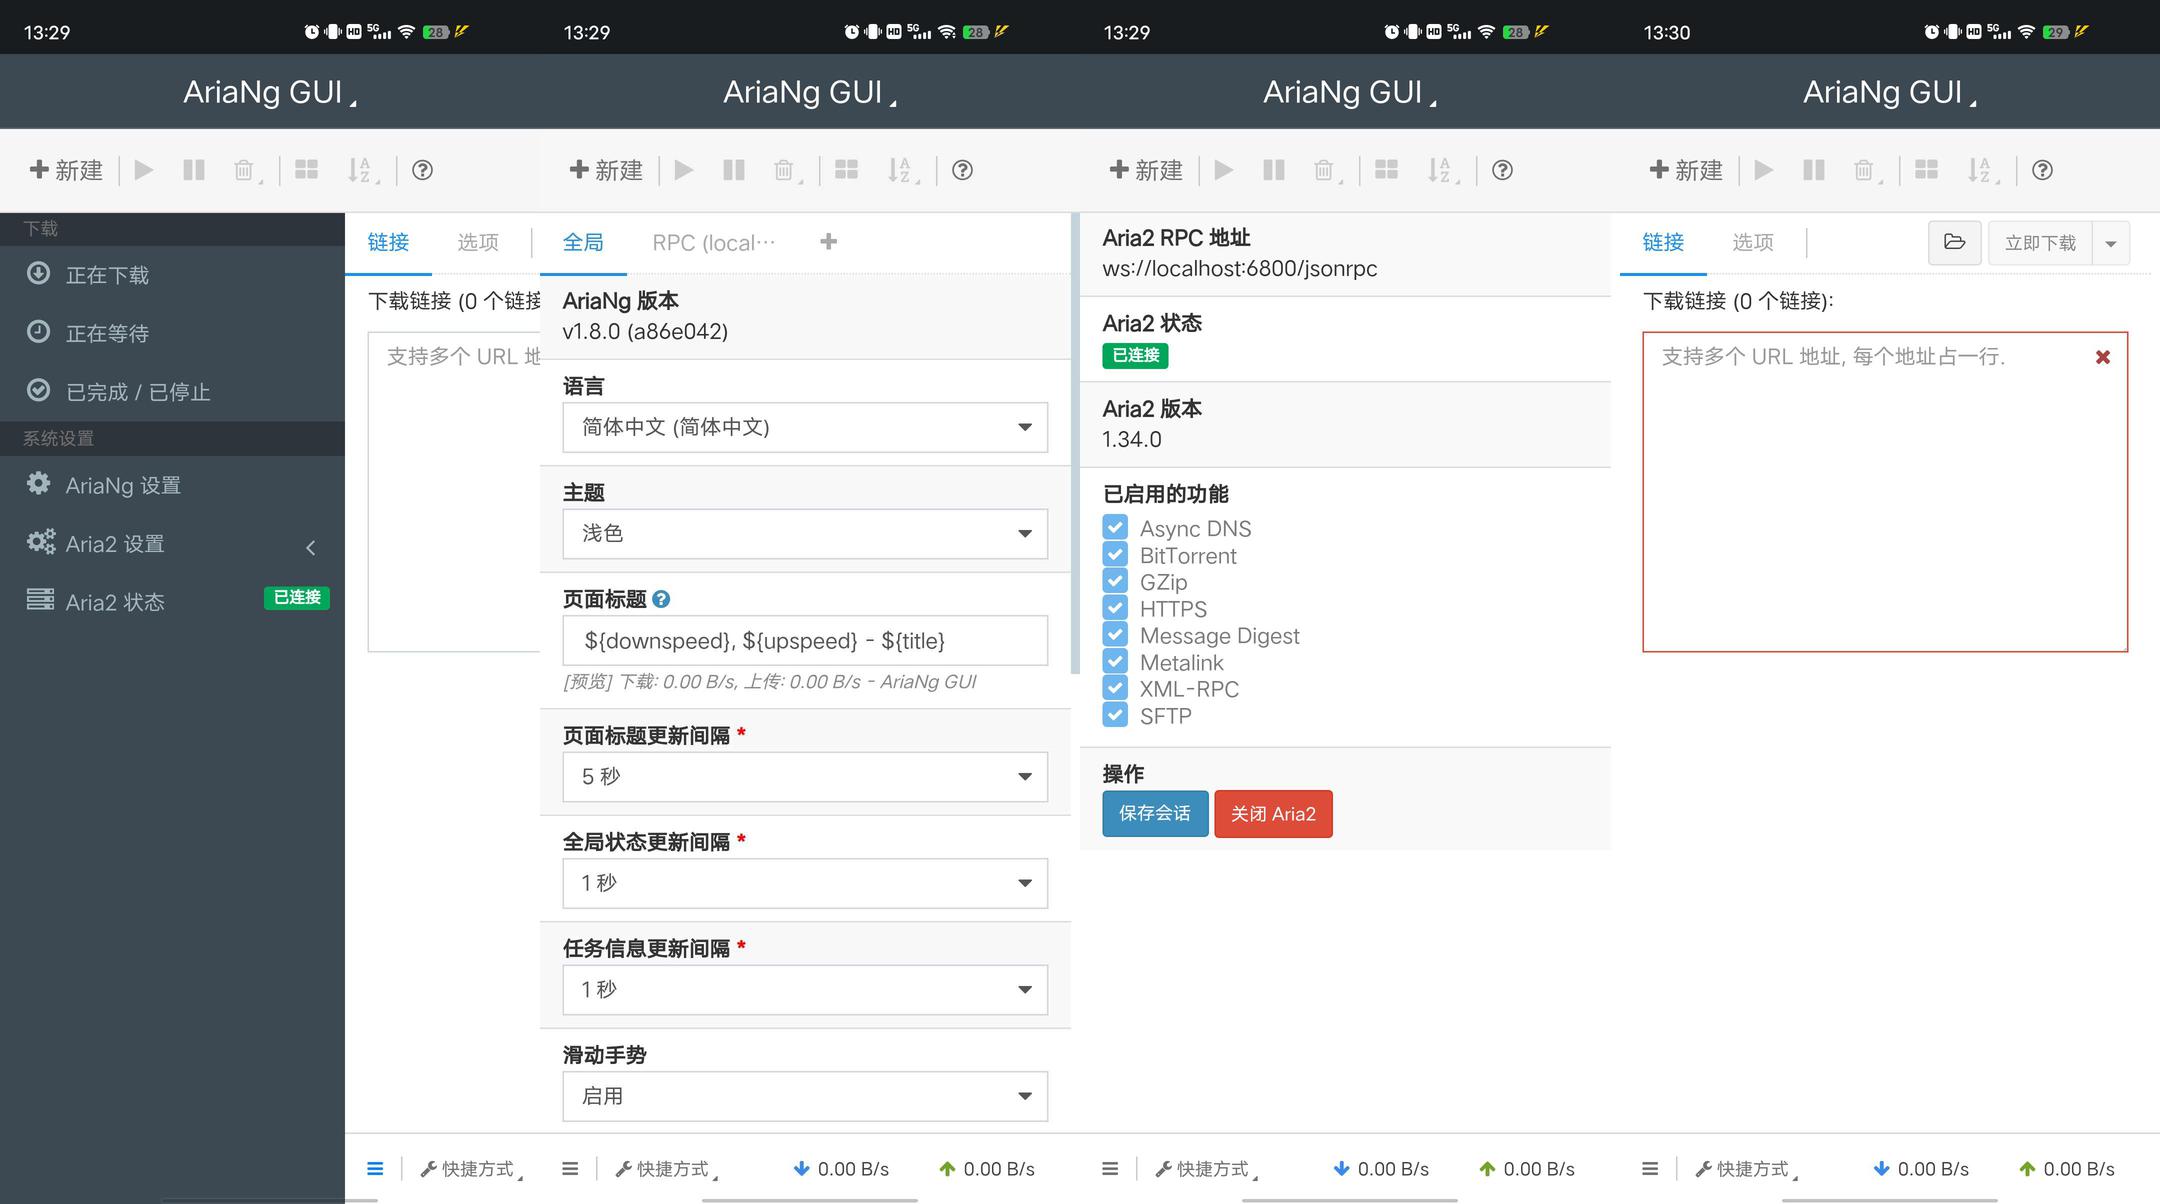Select the 选项 tab in the 13:30 screen
The height and width of the screenshot is (1204, 2160).
1753,242
